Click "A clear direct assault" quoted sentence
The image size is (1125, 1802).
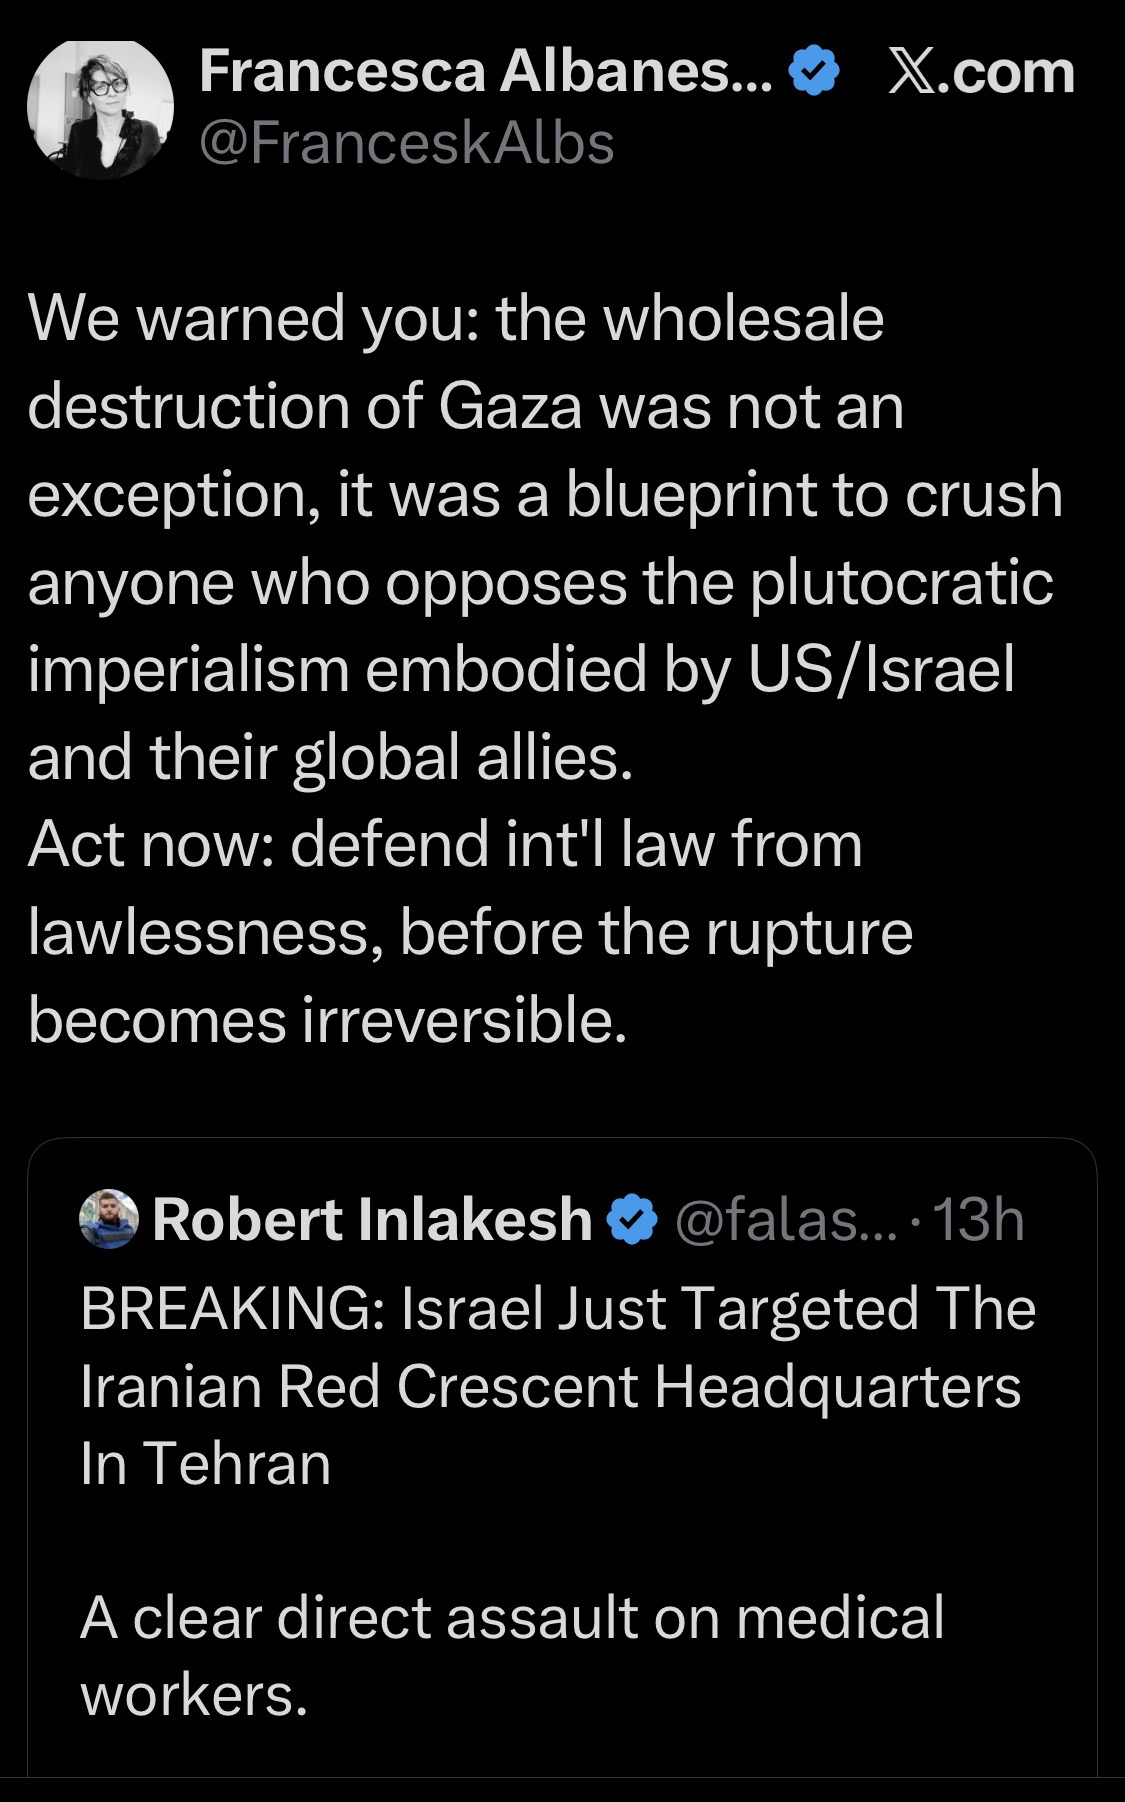click(357, 1617)
